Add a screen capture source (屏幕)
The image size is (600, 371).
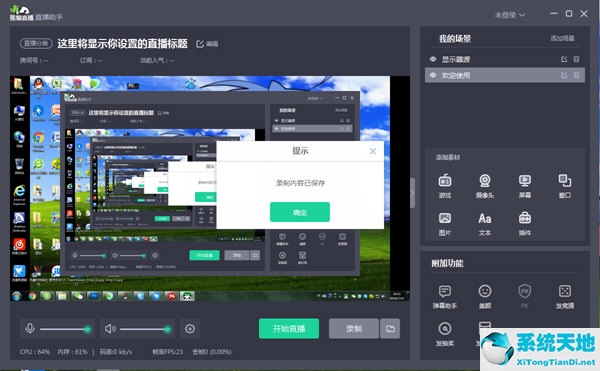pyautogui.click(x=525, y=186)
